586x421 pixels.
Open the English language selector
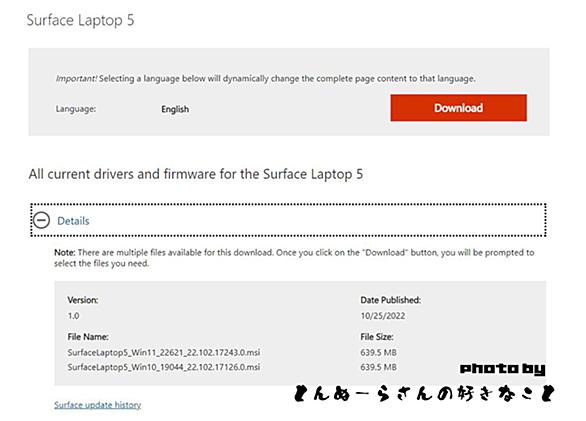click(175, 109)
